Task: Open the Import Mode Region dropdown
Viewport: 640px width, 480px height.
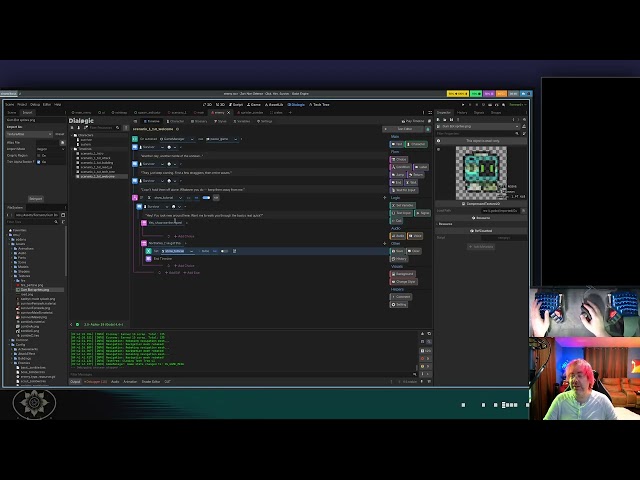Action: (51, 149)
